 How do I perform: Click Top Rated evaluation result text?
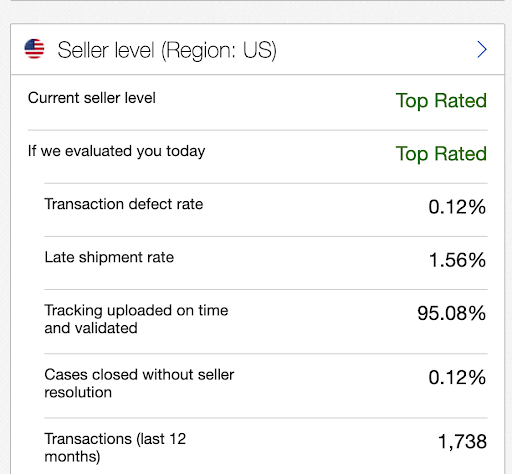coord(441,154)
